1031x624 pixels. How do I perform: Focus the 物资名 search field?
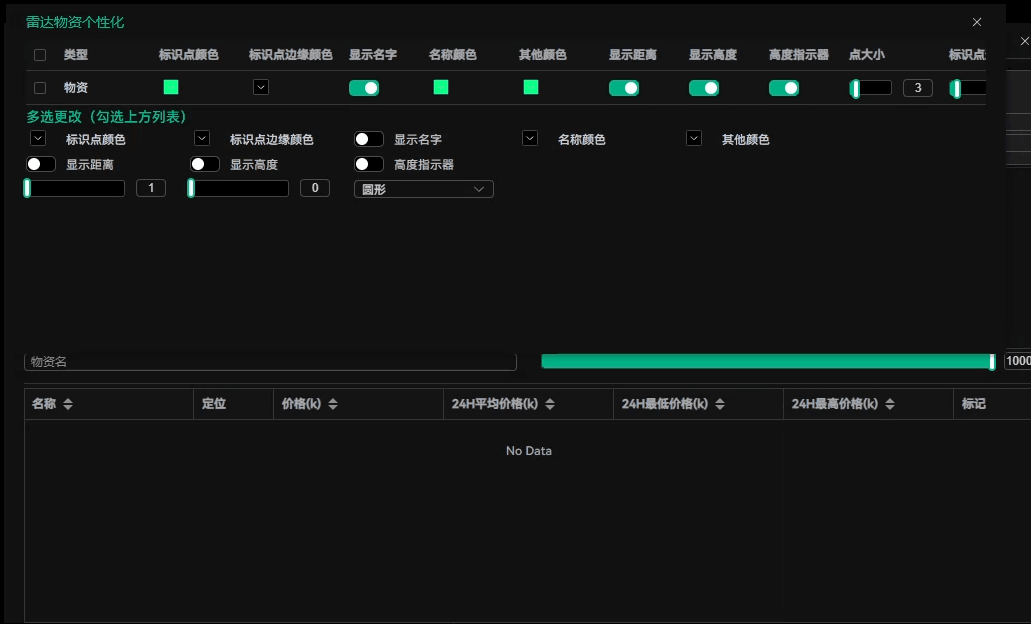270,362
